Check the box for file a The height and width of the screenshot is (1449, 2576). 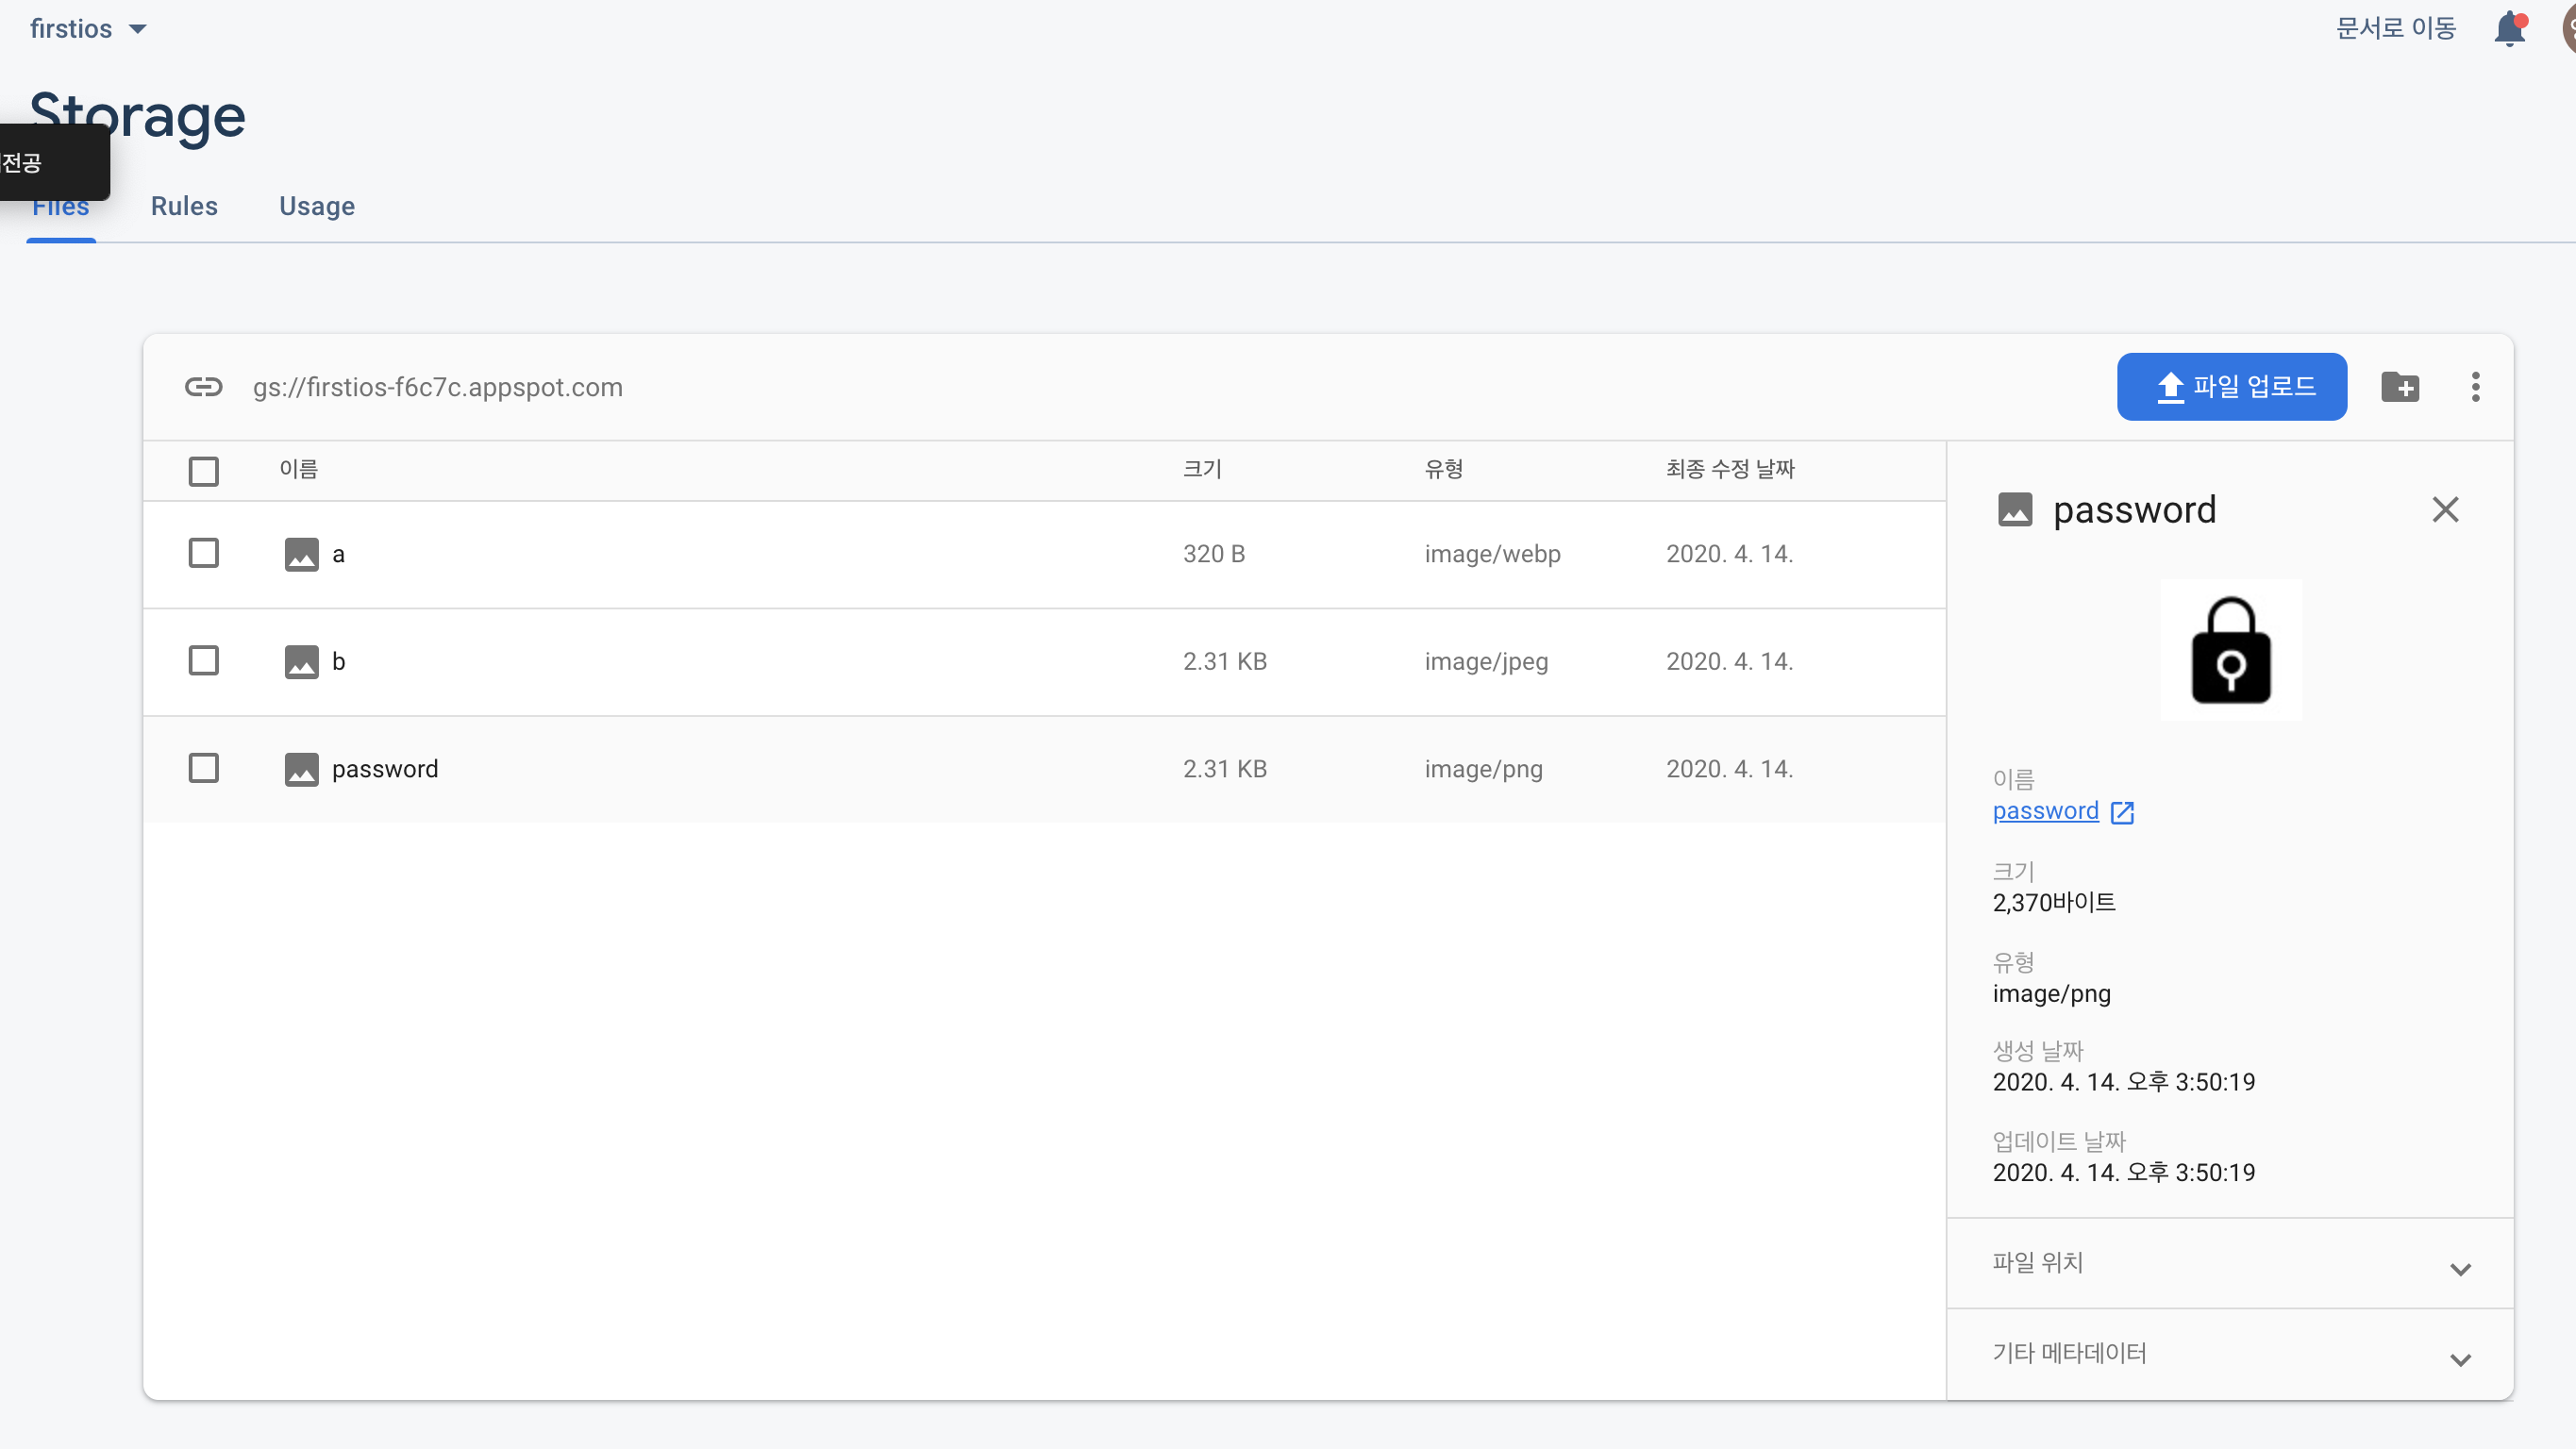(x=204, y=553)
